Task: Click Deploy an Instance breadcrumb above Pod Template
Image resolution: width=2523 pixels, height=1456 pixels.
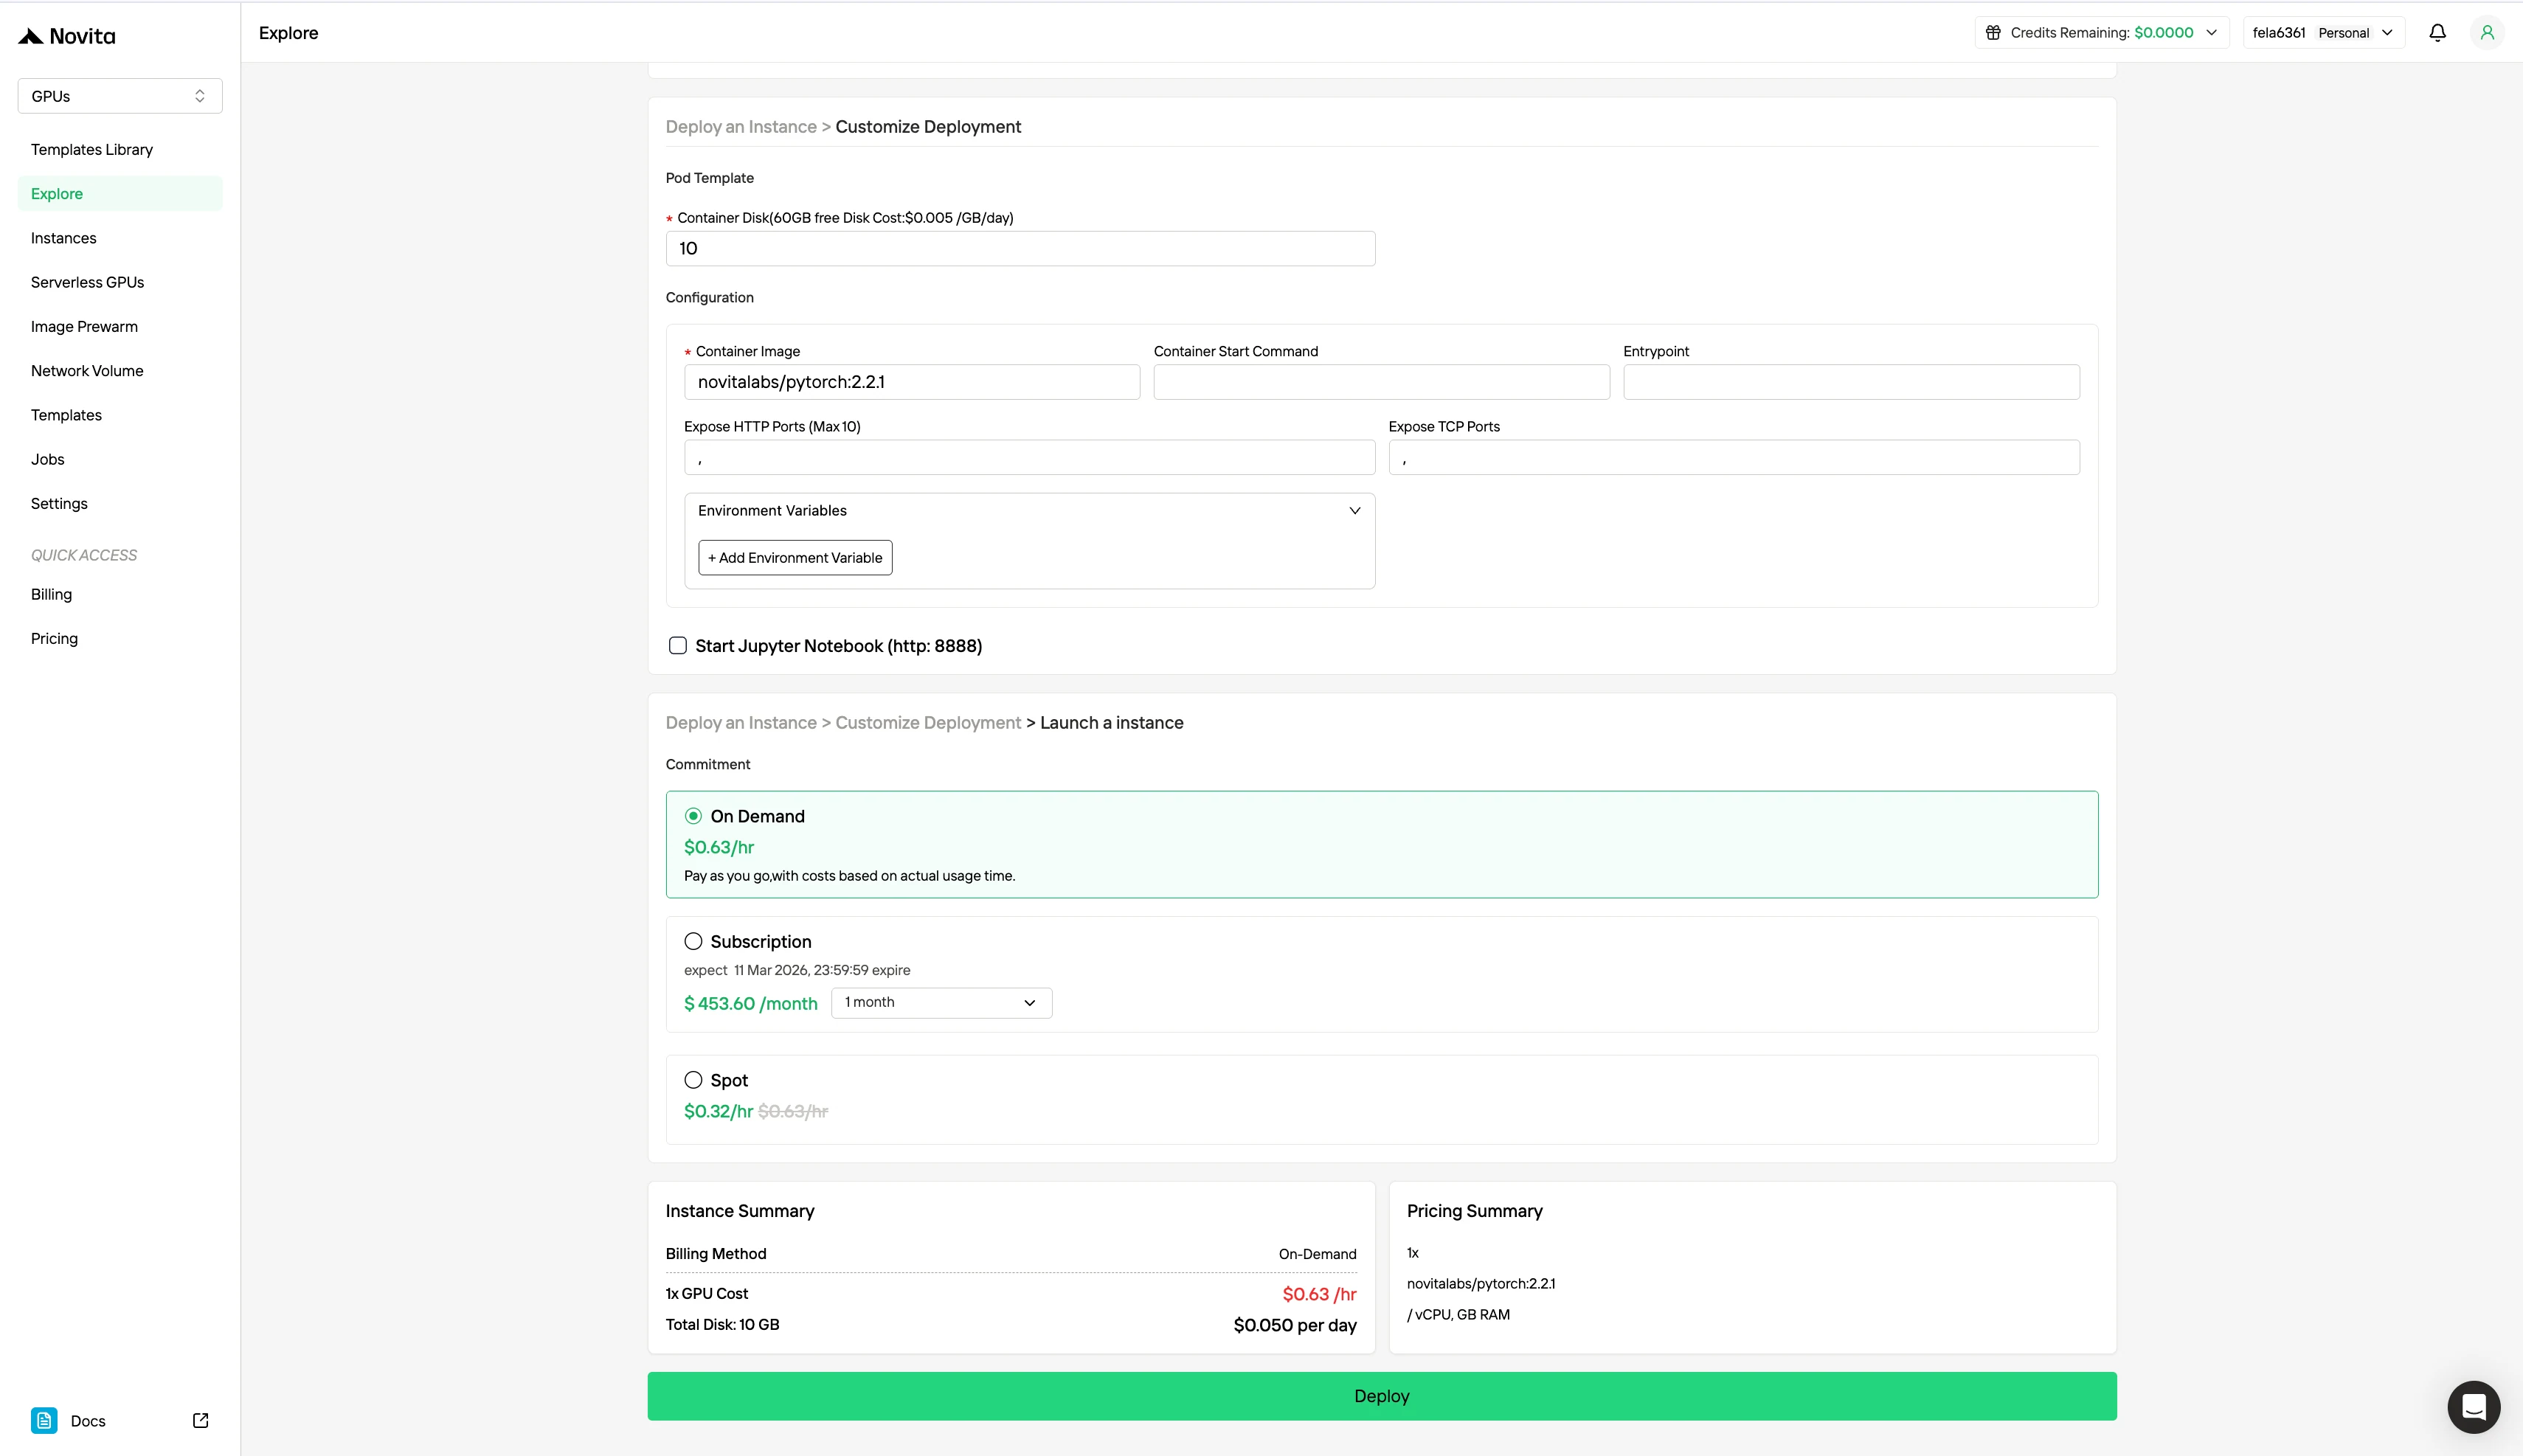Action: (x=741, y=127)
